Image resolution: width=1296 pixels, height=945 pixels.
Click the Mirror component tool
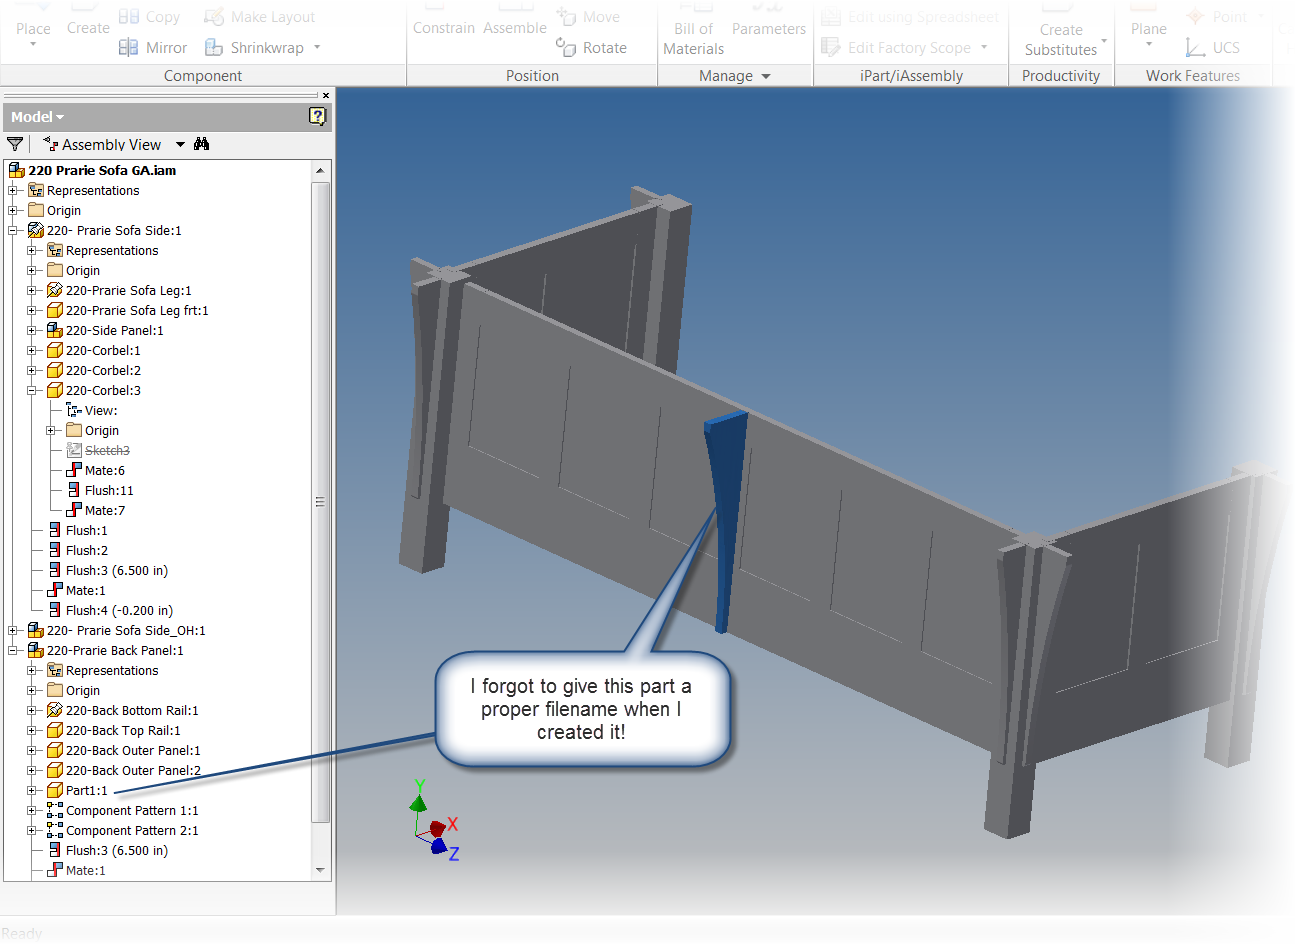[152, 47]
